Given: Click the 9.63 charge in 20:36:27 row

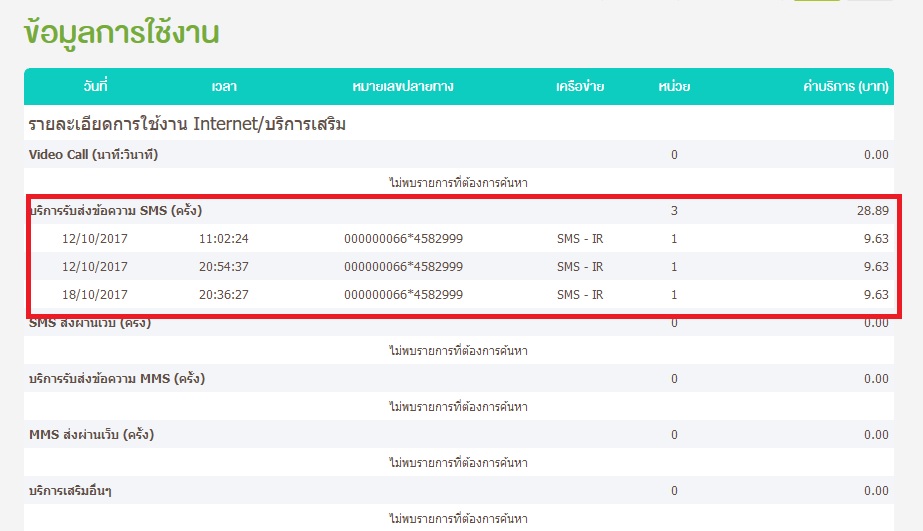Looking at the screenshot, I should coord(876,294).
